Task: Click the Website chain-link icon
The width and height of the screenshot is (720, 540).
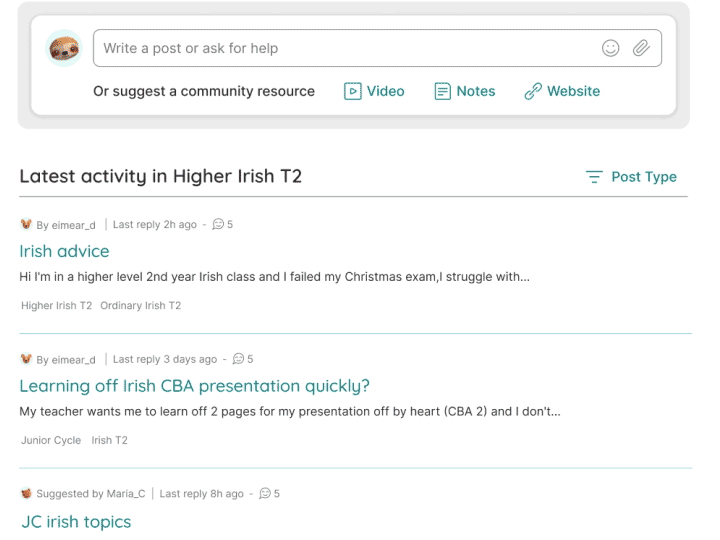Action: [x=533, y=91]
